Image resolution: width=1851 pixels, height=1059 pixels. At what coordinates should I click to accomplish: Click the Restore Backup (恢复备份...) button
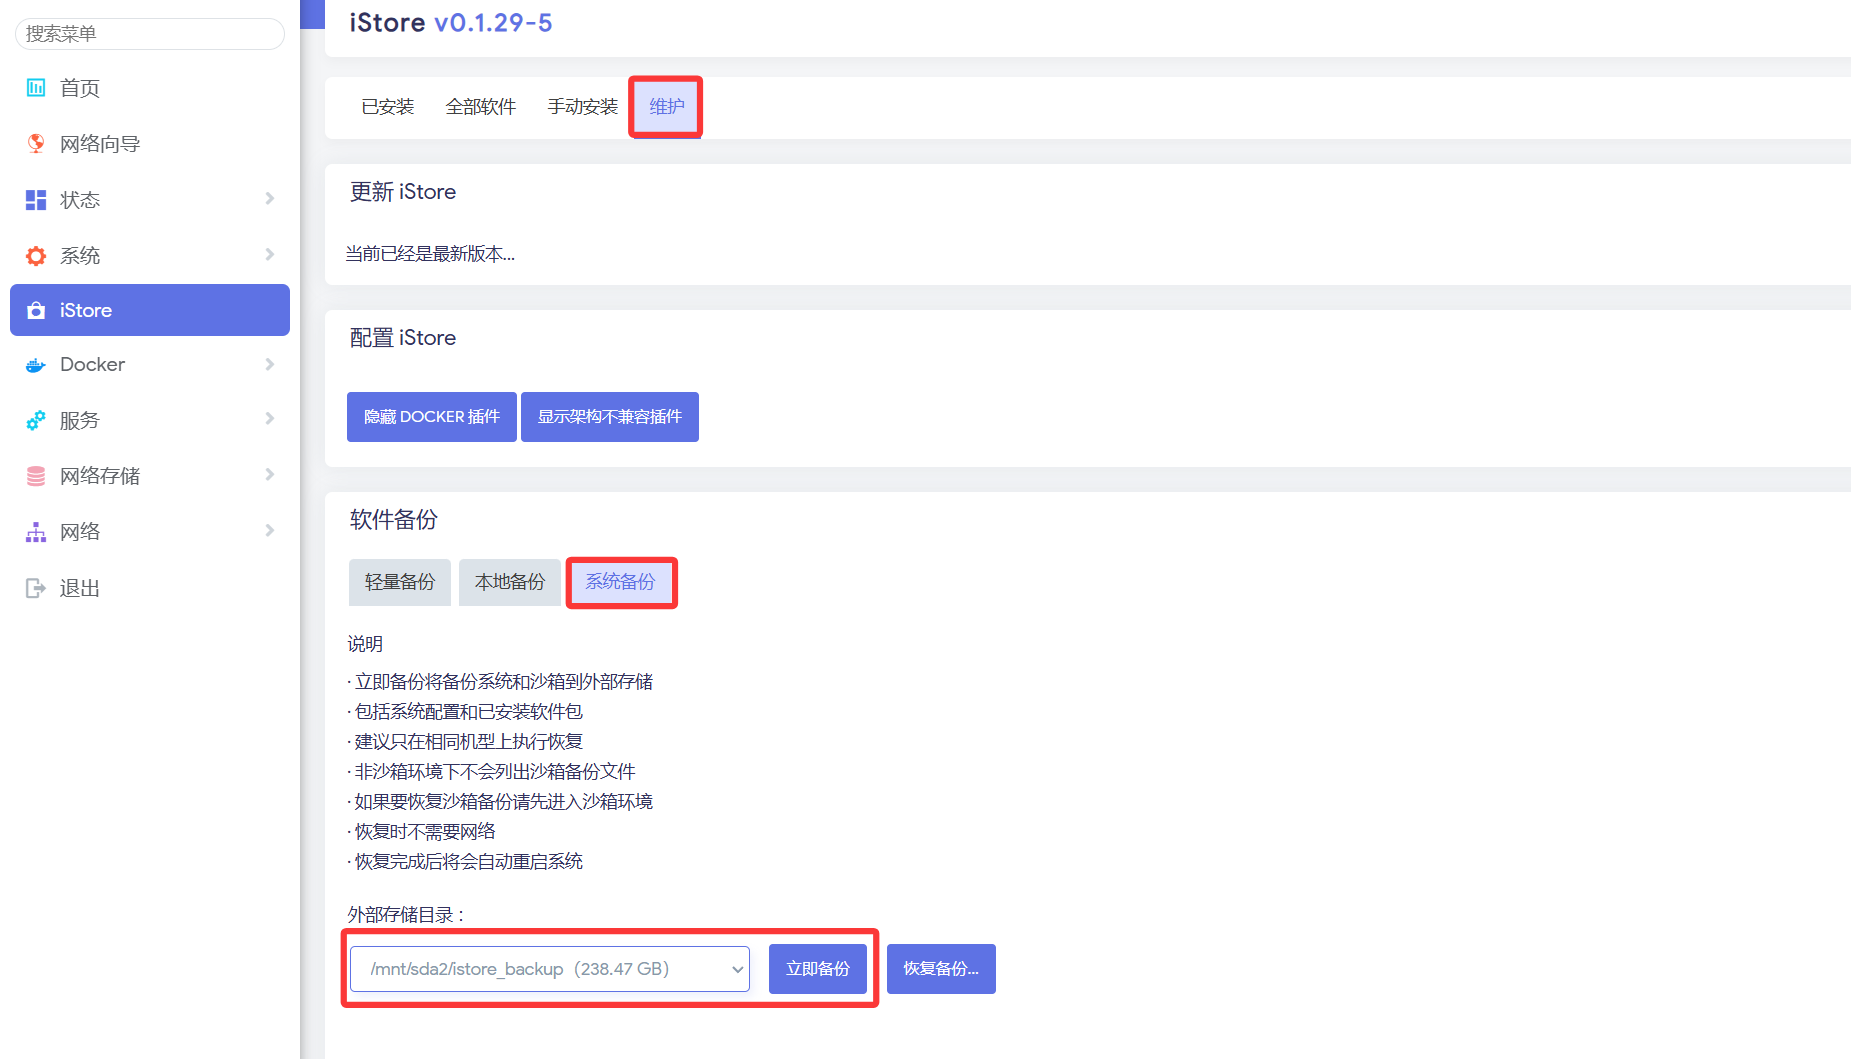pyautogui.click(x=940, y=969)
